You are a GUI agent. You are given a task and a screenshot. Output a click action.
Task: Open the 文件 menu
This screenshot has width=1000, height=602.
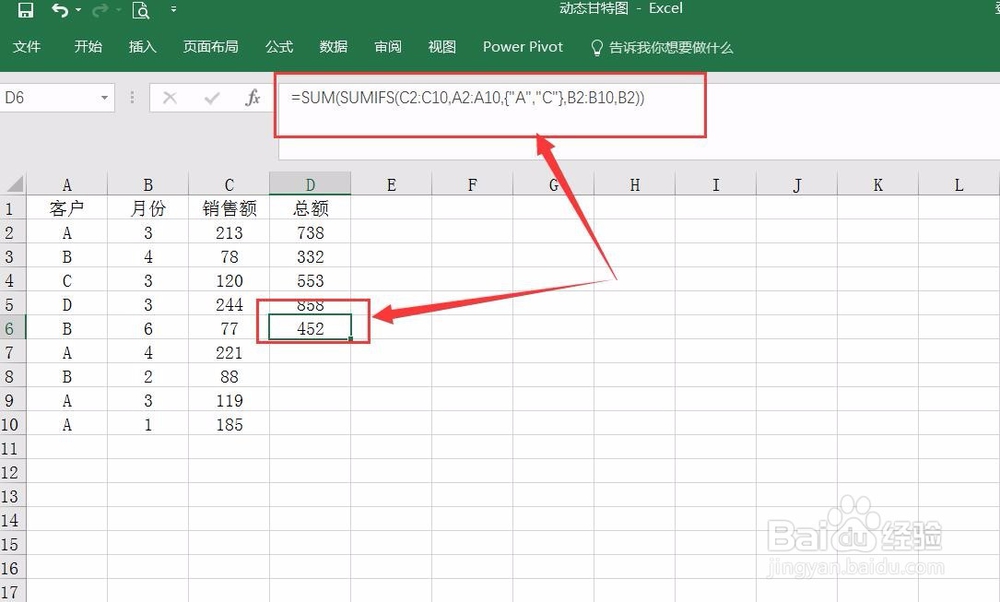[27, 46]
